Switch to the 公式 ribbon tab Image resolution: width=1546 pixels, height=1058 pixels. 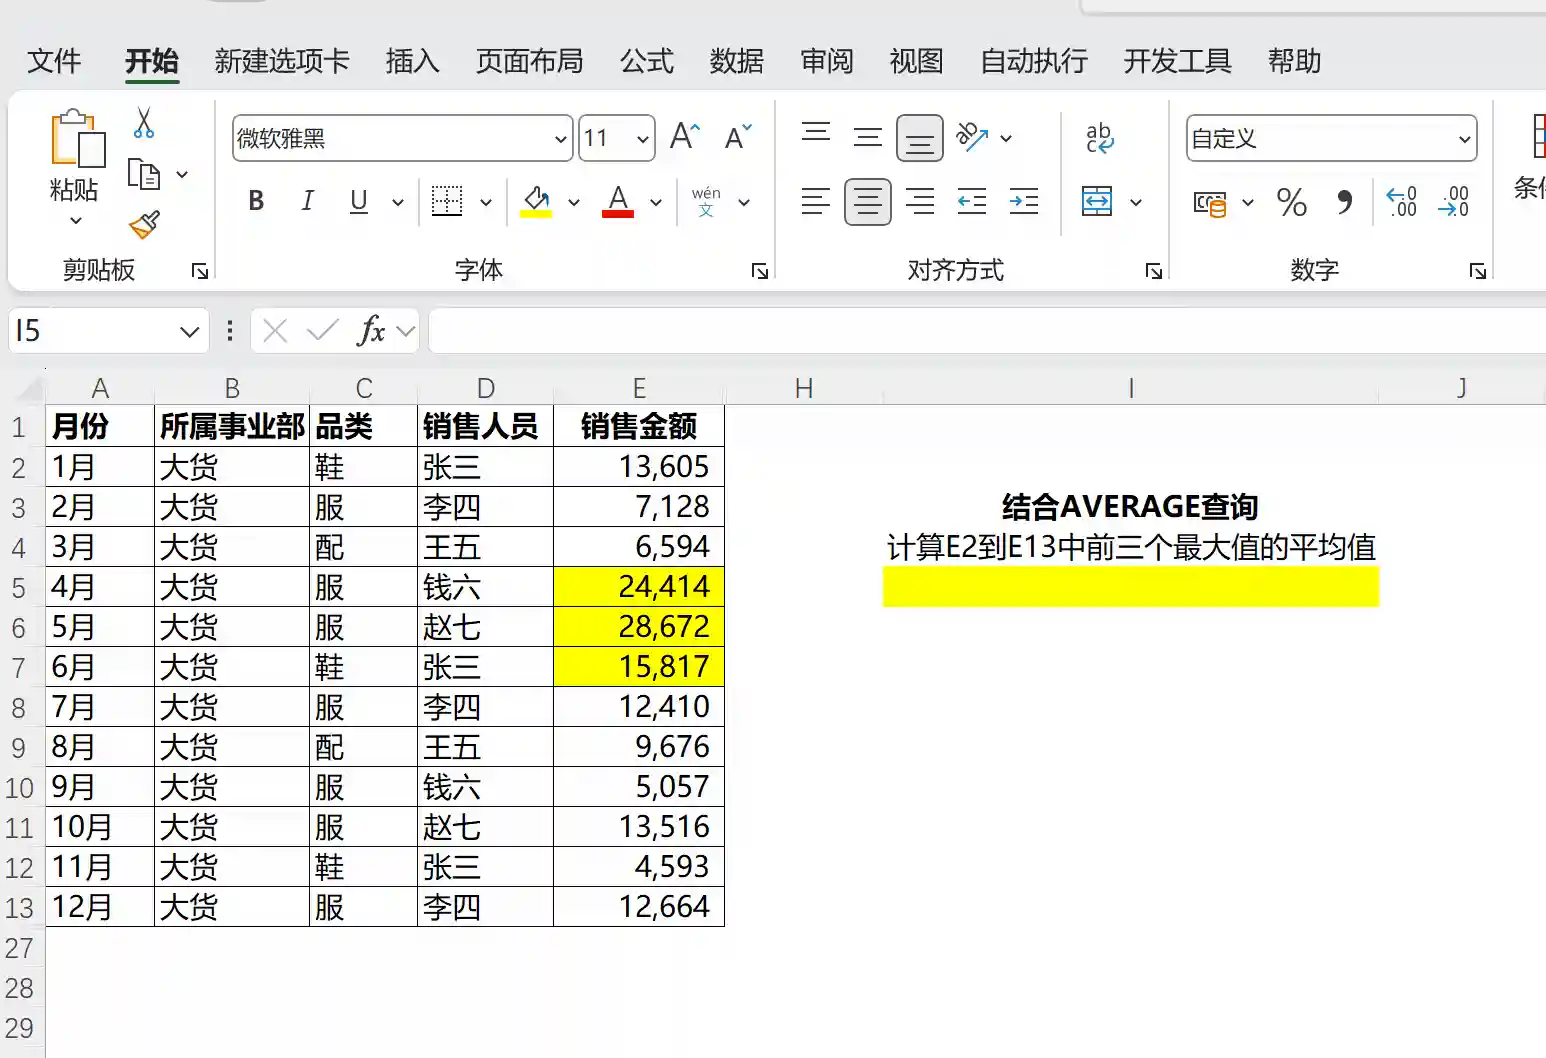pos(646,62)
